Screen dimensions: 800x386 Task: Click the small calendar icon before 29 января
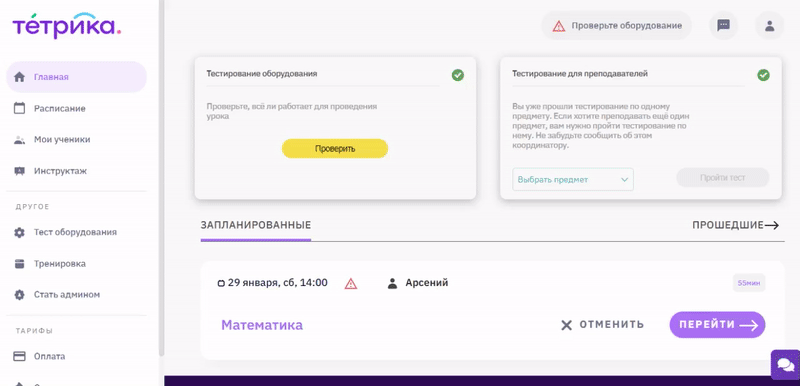coord(221,284)
